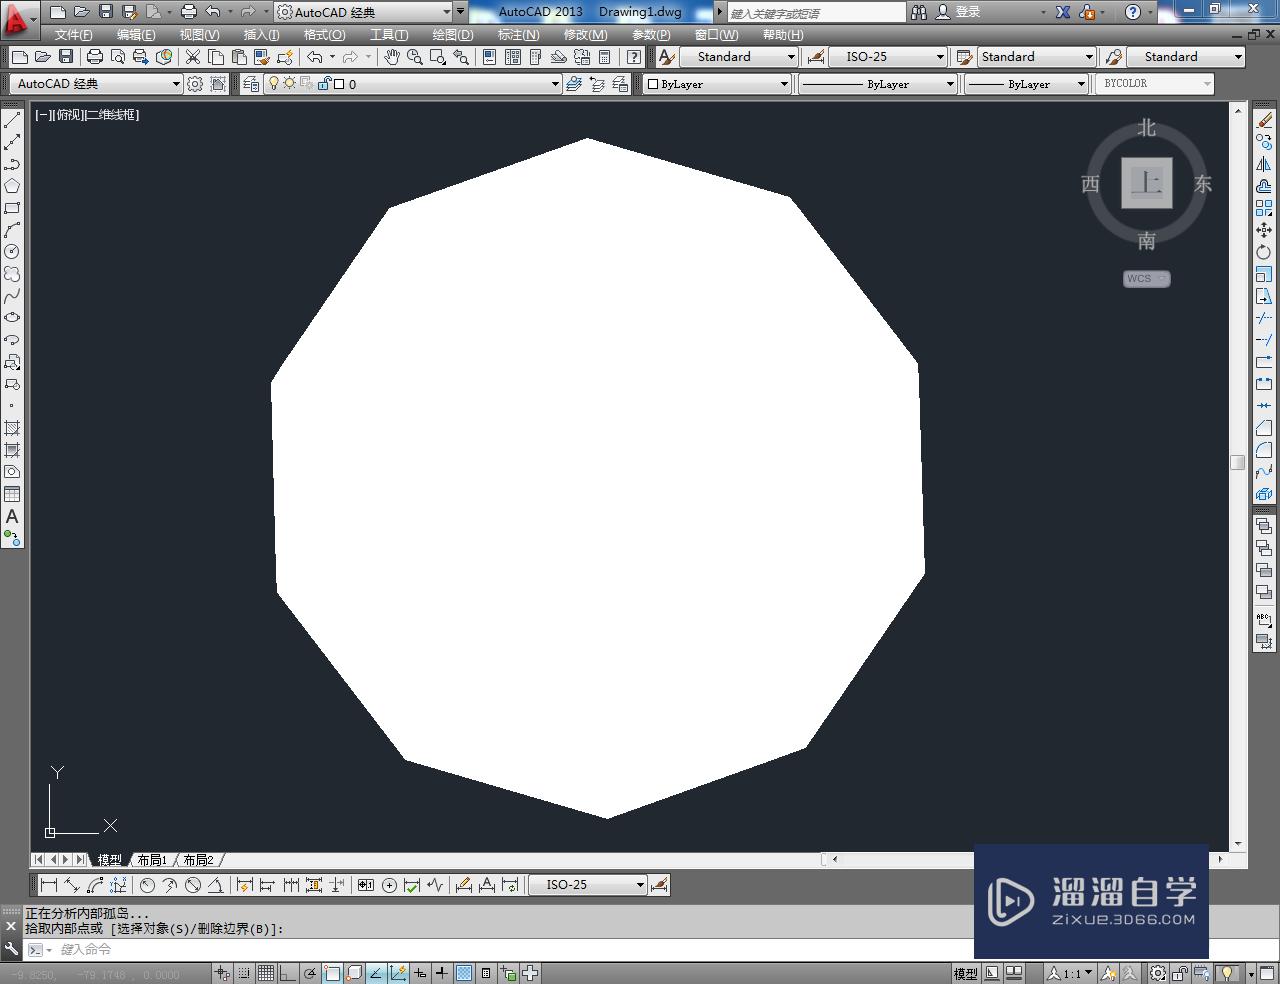1280x984 pixels.
Task: Toggle Grid Display in the status bar
Action: [x=266, y=973]
